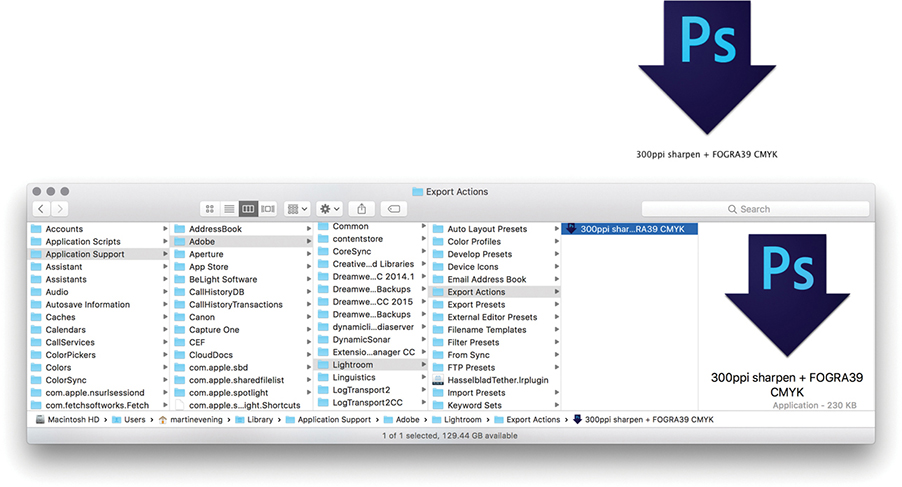902x487 pixels.
Task: Expand the Linguistics folder arrow
Action: tap(424, 377)
